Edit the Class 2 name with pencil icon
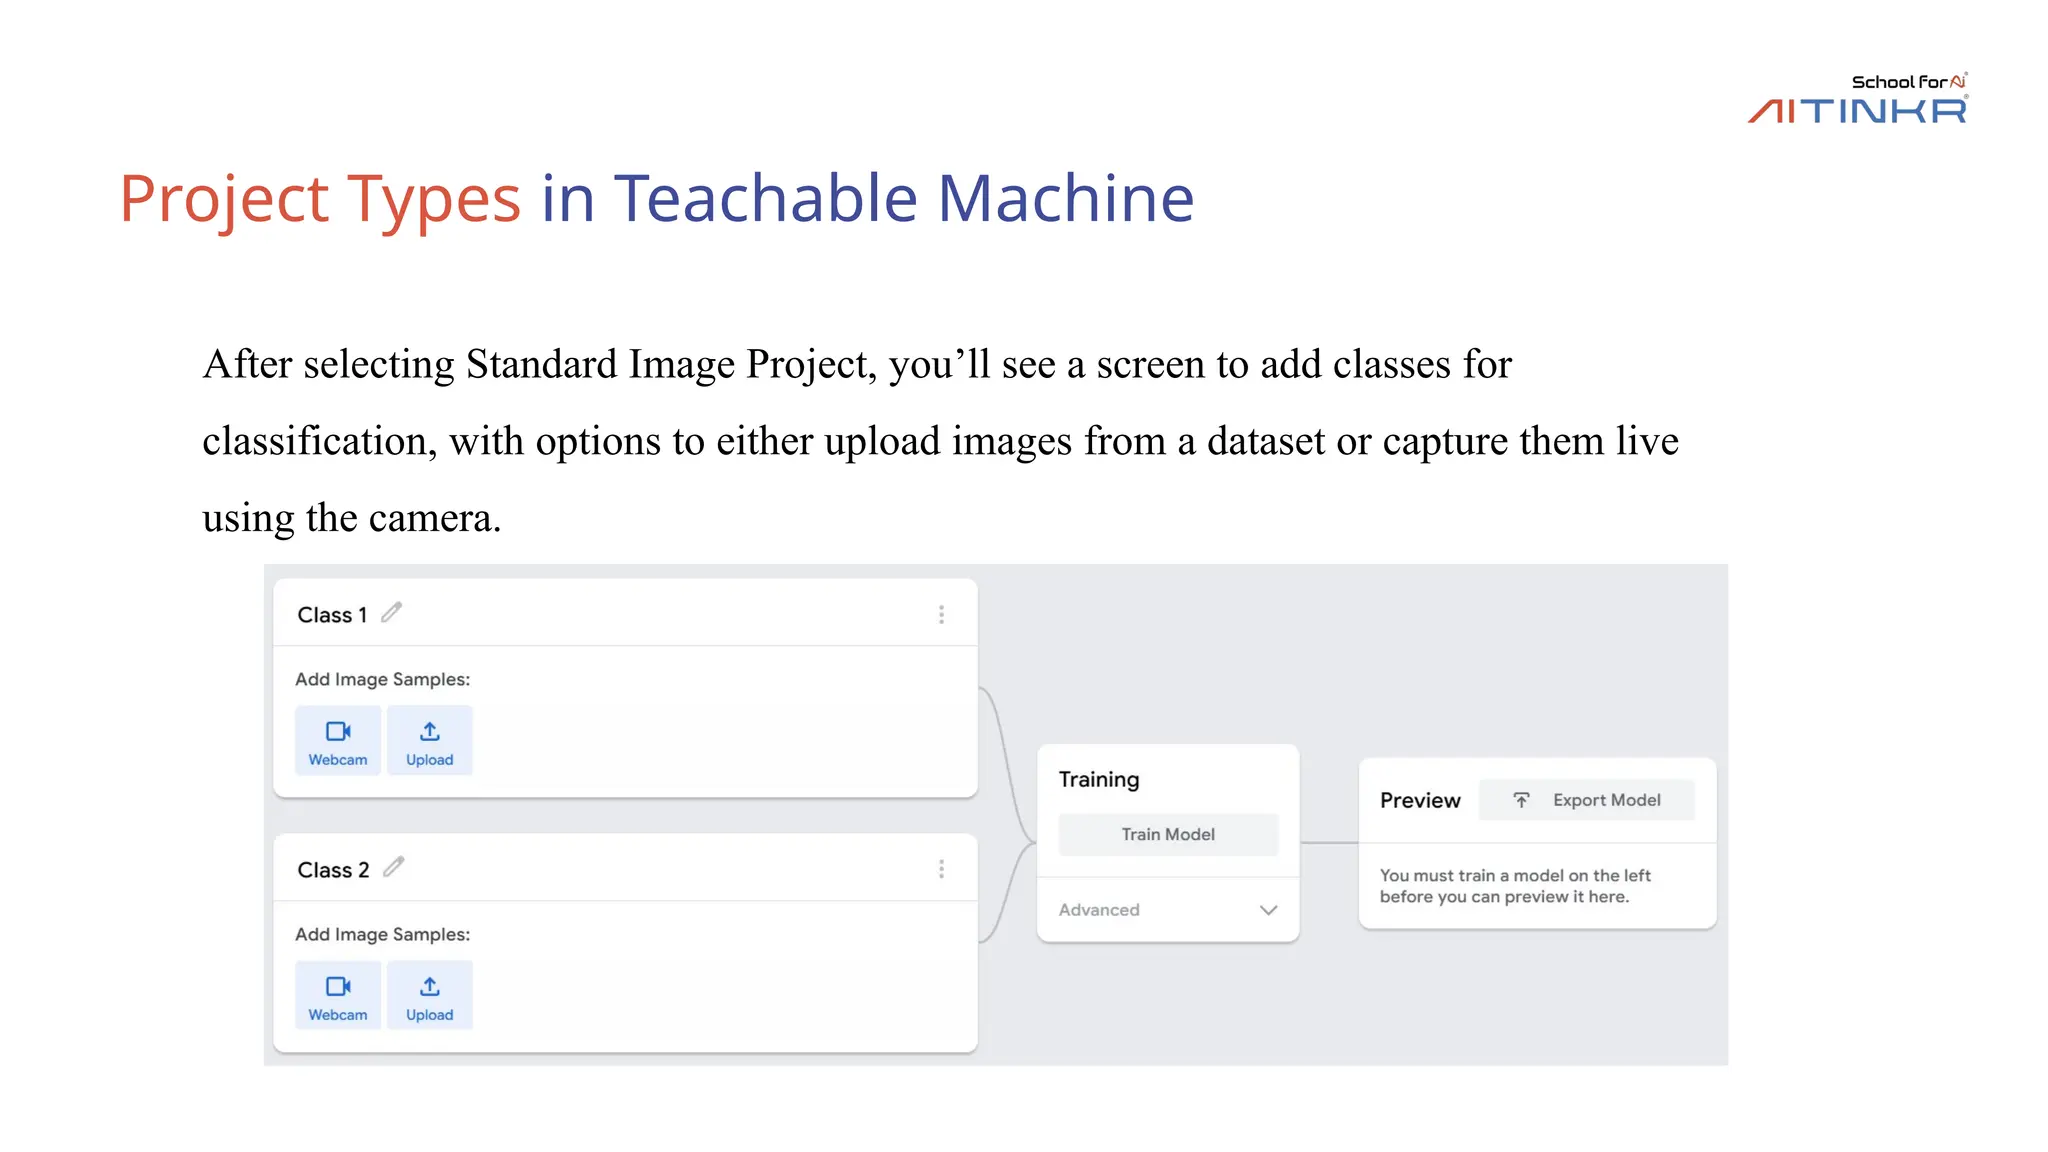Viewport: 2048px width, 1152px height. [x=394, y=867]
